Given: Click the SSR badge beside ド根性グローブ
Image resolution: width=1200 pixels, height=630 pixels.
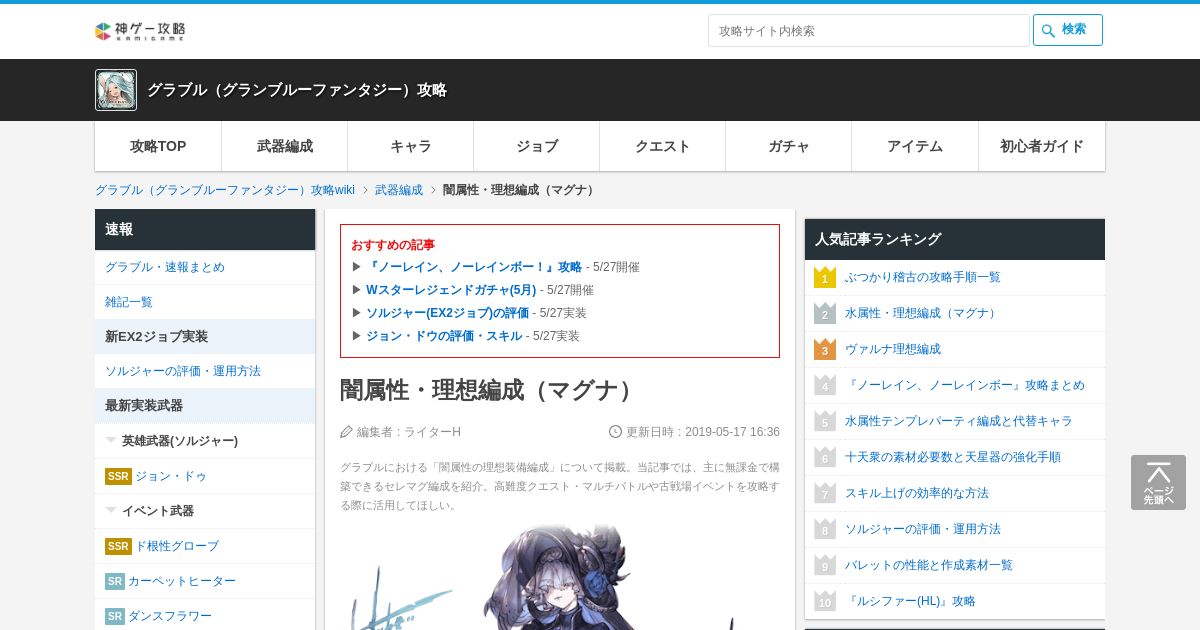Looking at the screenshot, I should (x=118, y=546).
